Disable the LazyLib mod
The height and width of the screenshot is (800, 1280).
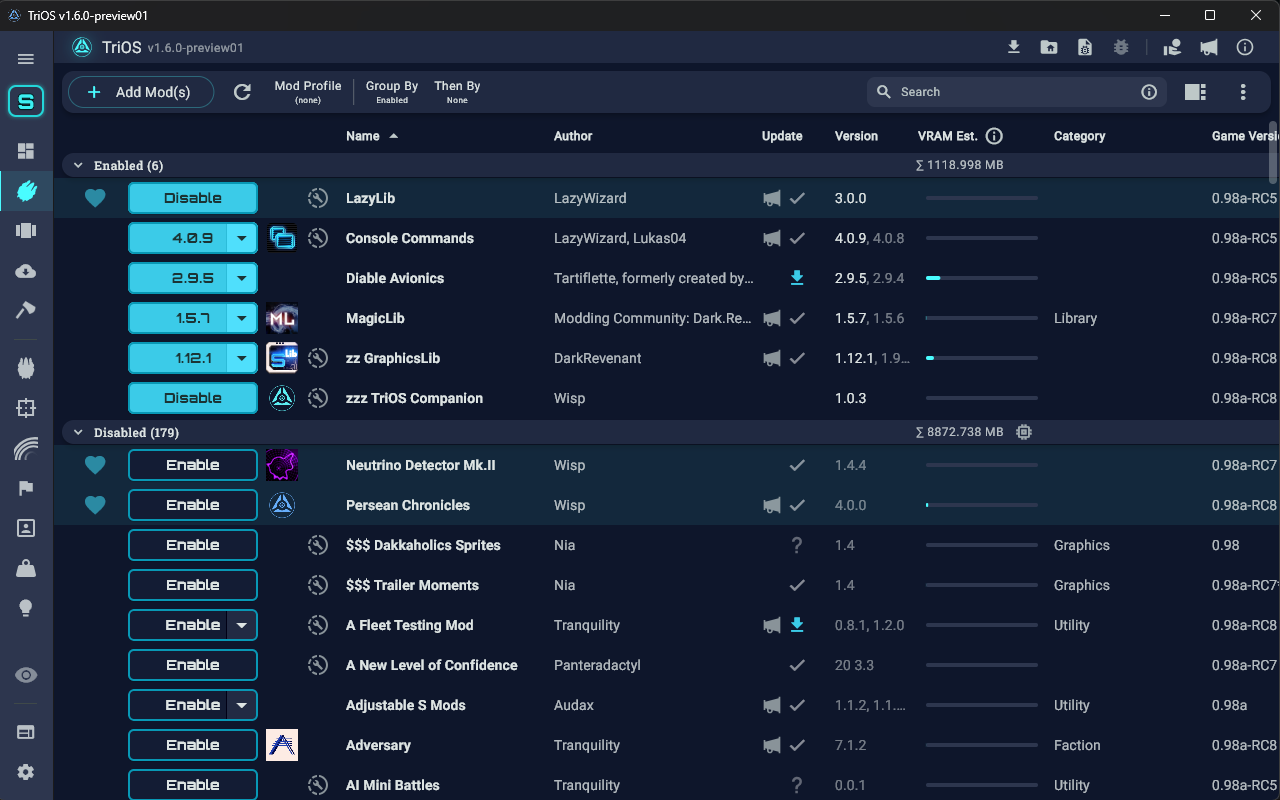(x=193, y=198)
